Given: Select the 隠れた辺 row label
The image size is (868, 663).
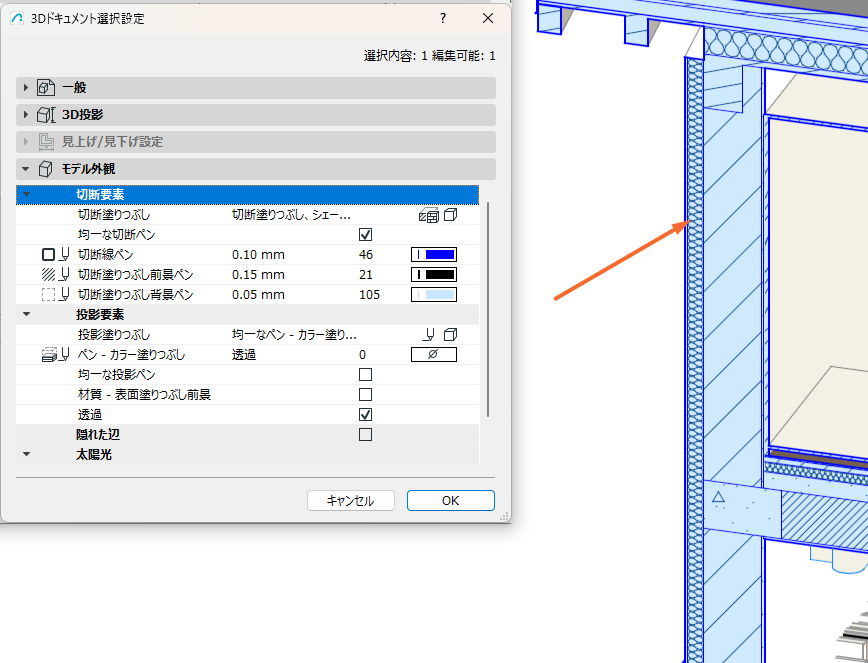Looking at the screenshot, I should 98,434.
